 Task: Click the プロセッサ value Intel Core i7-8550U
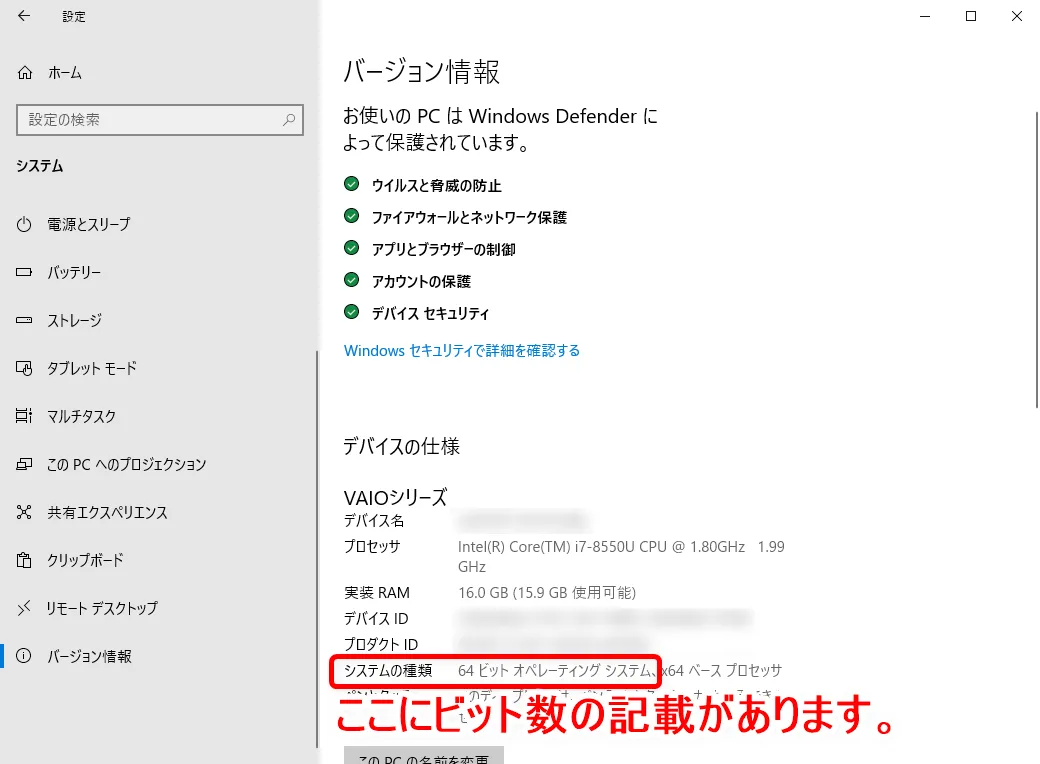[x=621, y=556]
